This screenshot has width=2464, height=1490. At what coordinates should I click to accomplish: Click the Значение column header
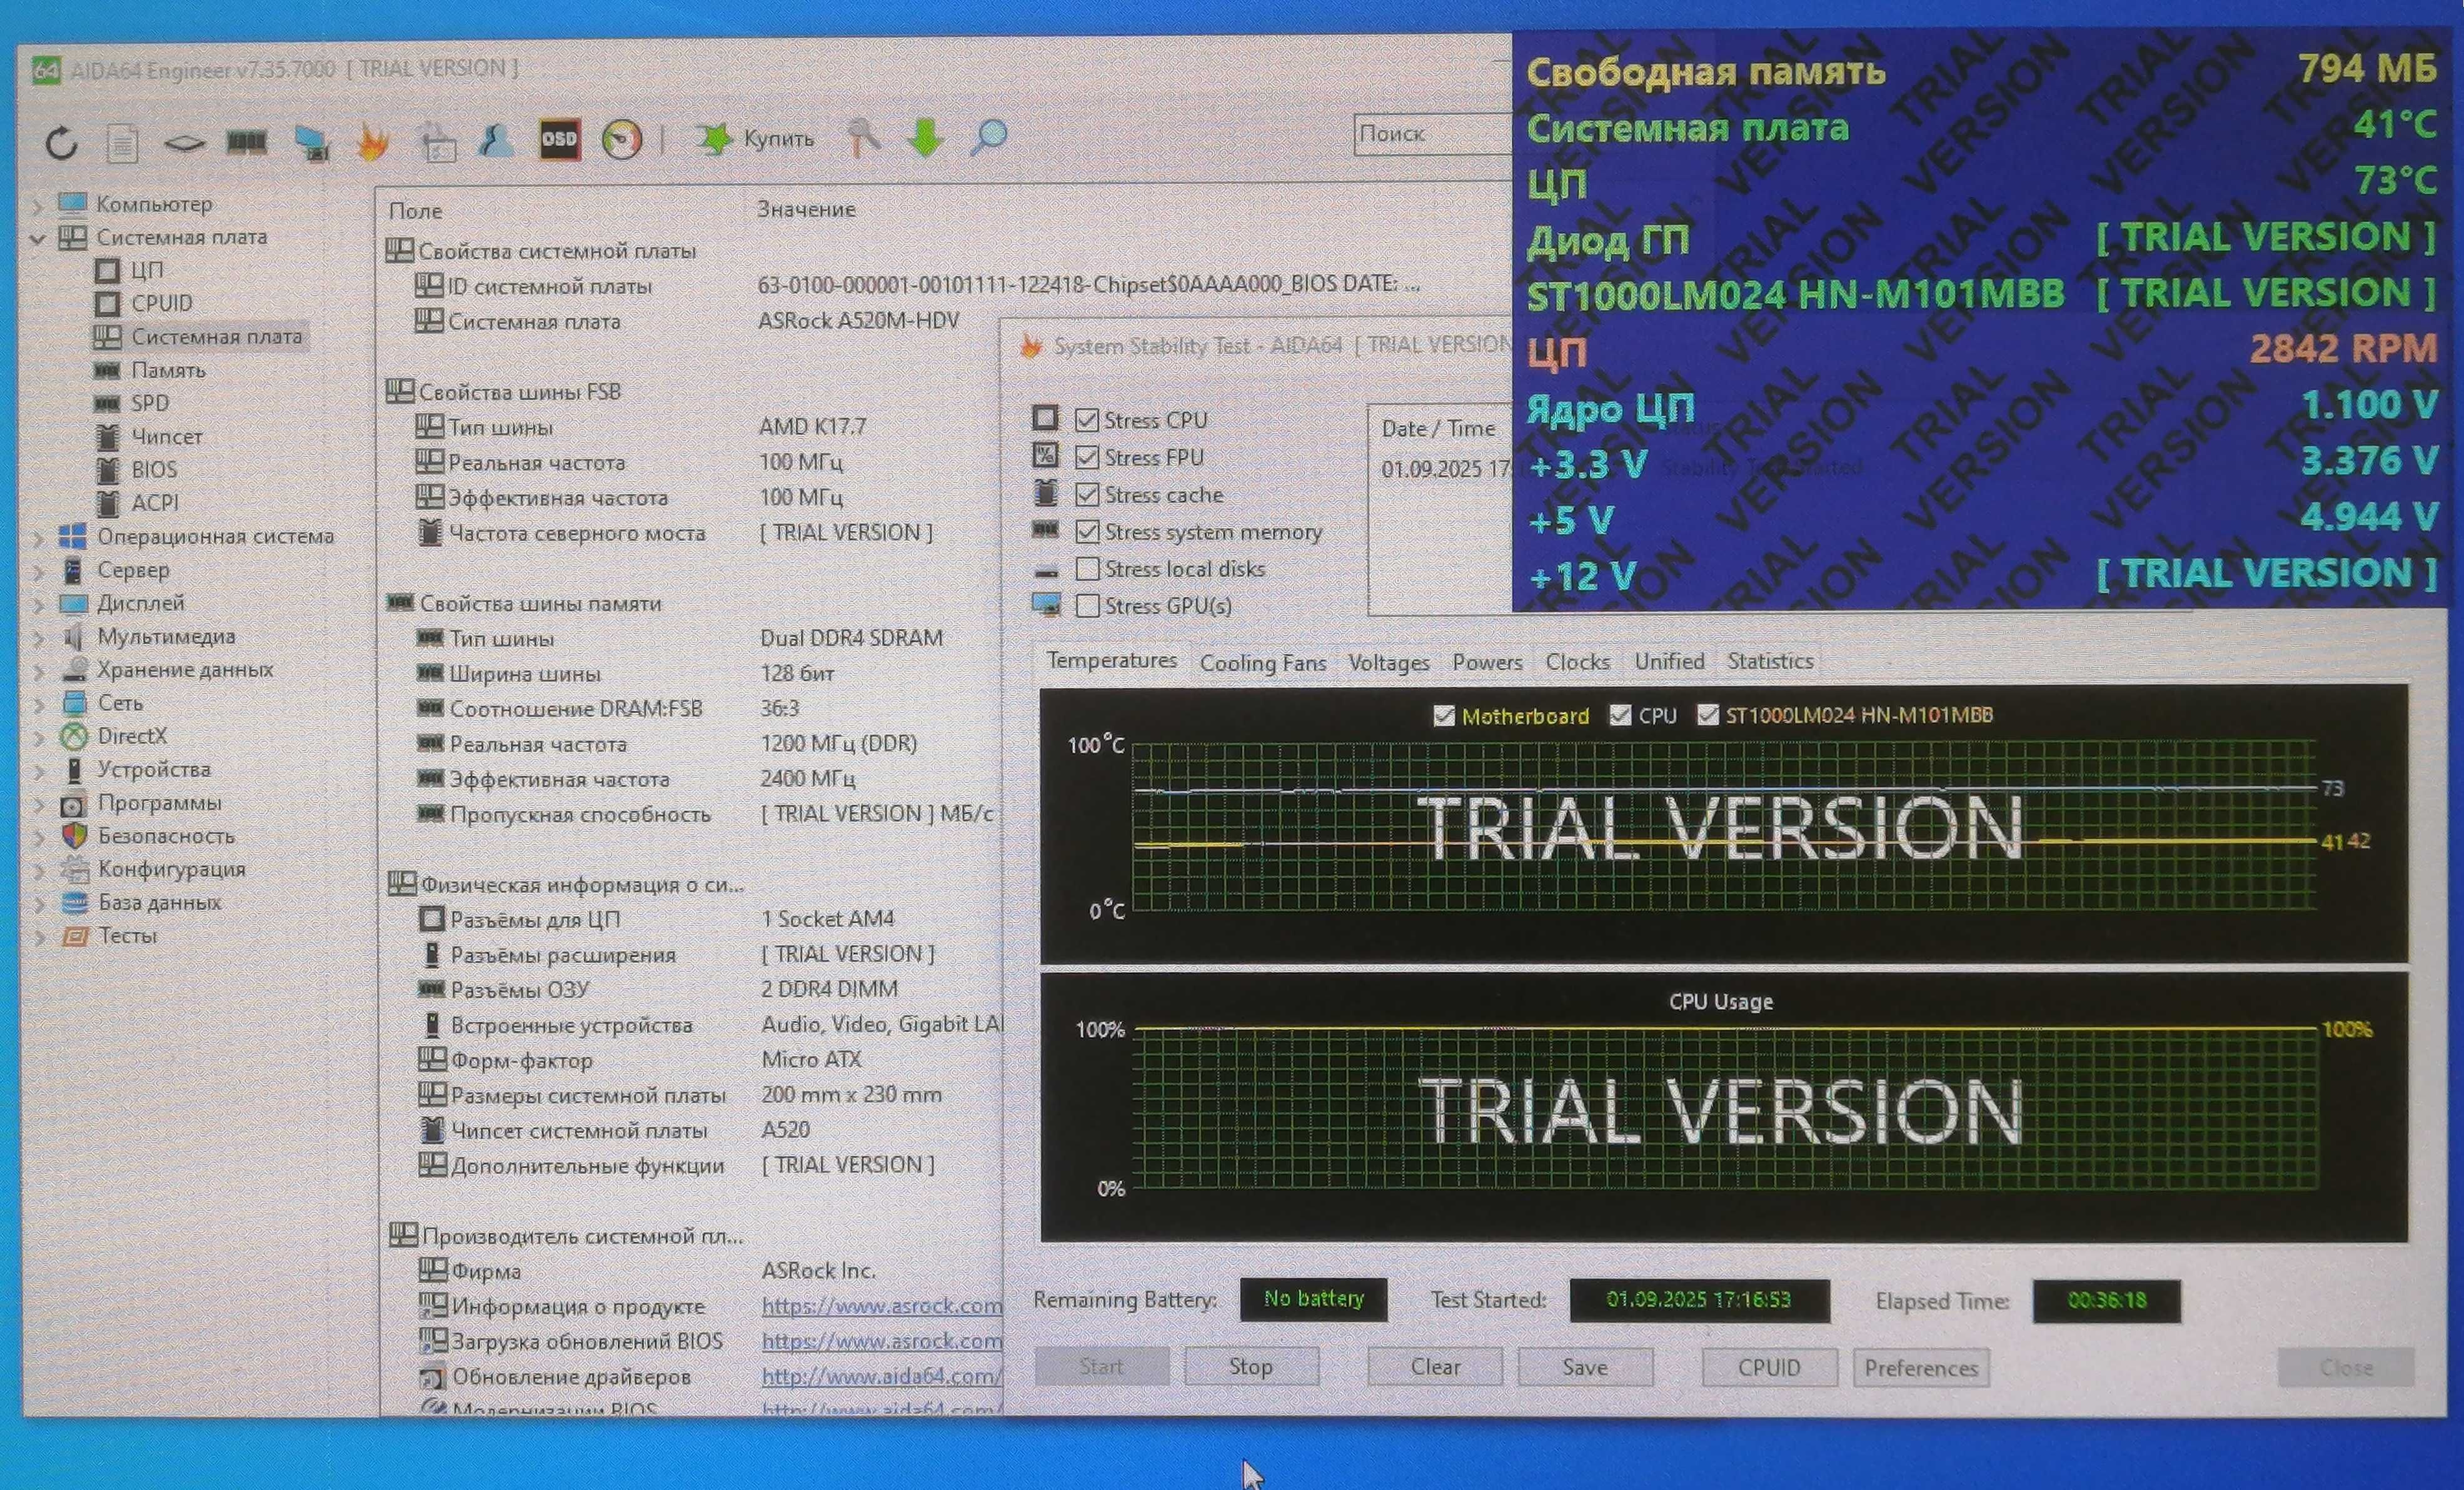[806, 209]
